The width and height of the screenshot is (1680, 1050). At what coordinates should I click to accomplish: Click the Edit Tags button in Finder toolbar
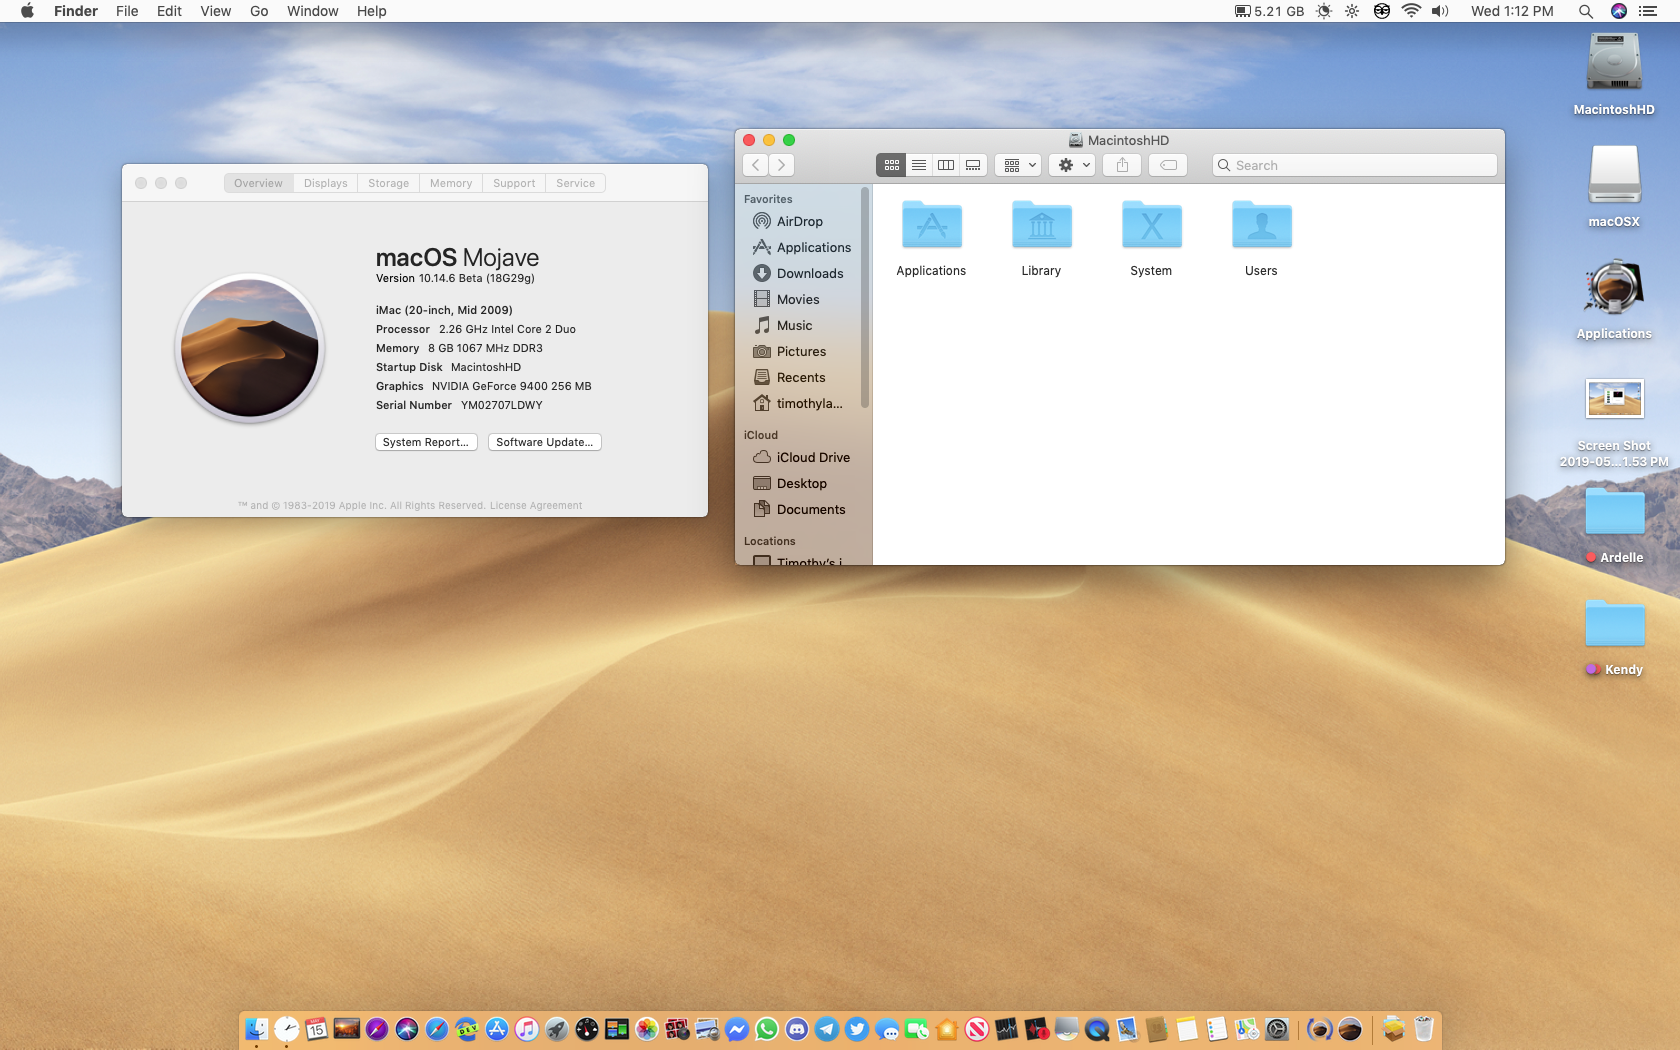pyautogui.click(x=1168, y=165)
